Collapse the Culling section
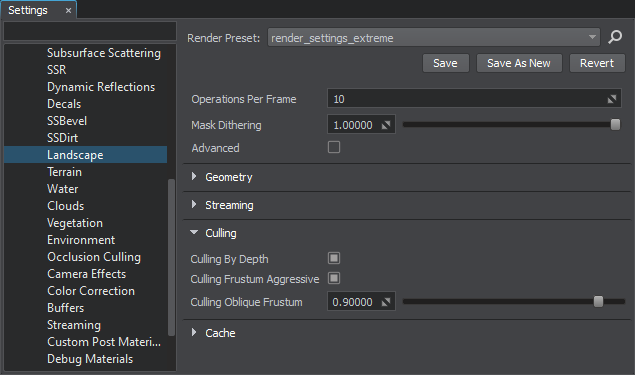The height and width of the screenshot is (375, 635). (x=194, y=232)
